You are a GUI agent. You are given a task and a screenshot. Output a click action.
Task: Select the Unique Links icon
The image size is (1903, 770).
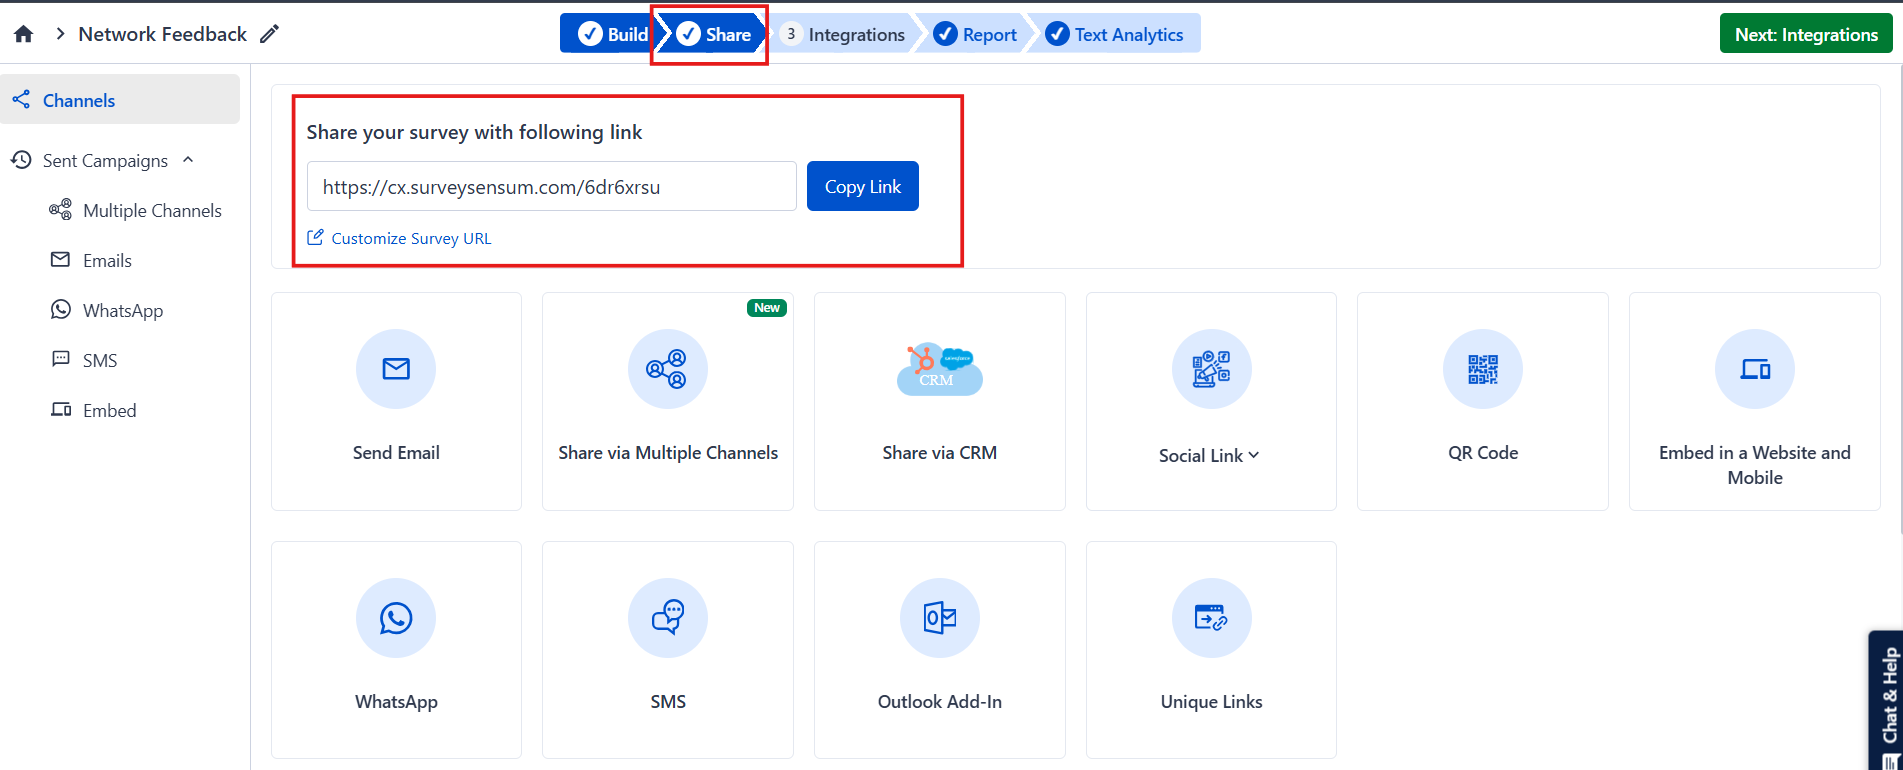click(1211, 618)
